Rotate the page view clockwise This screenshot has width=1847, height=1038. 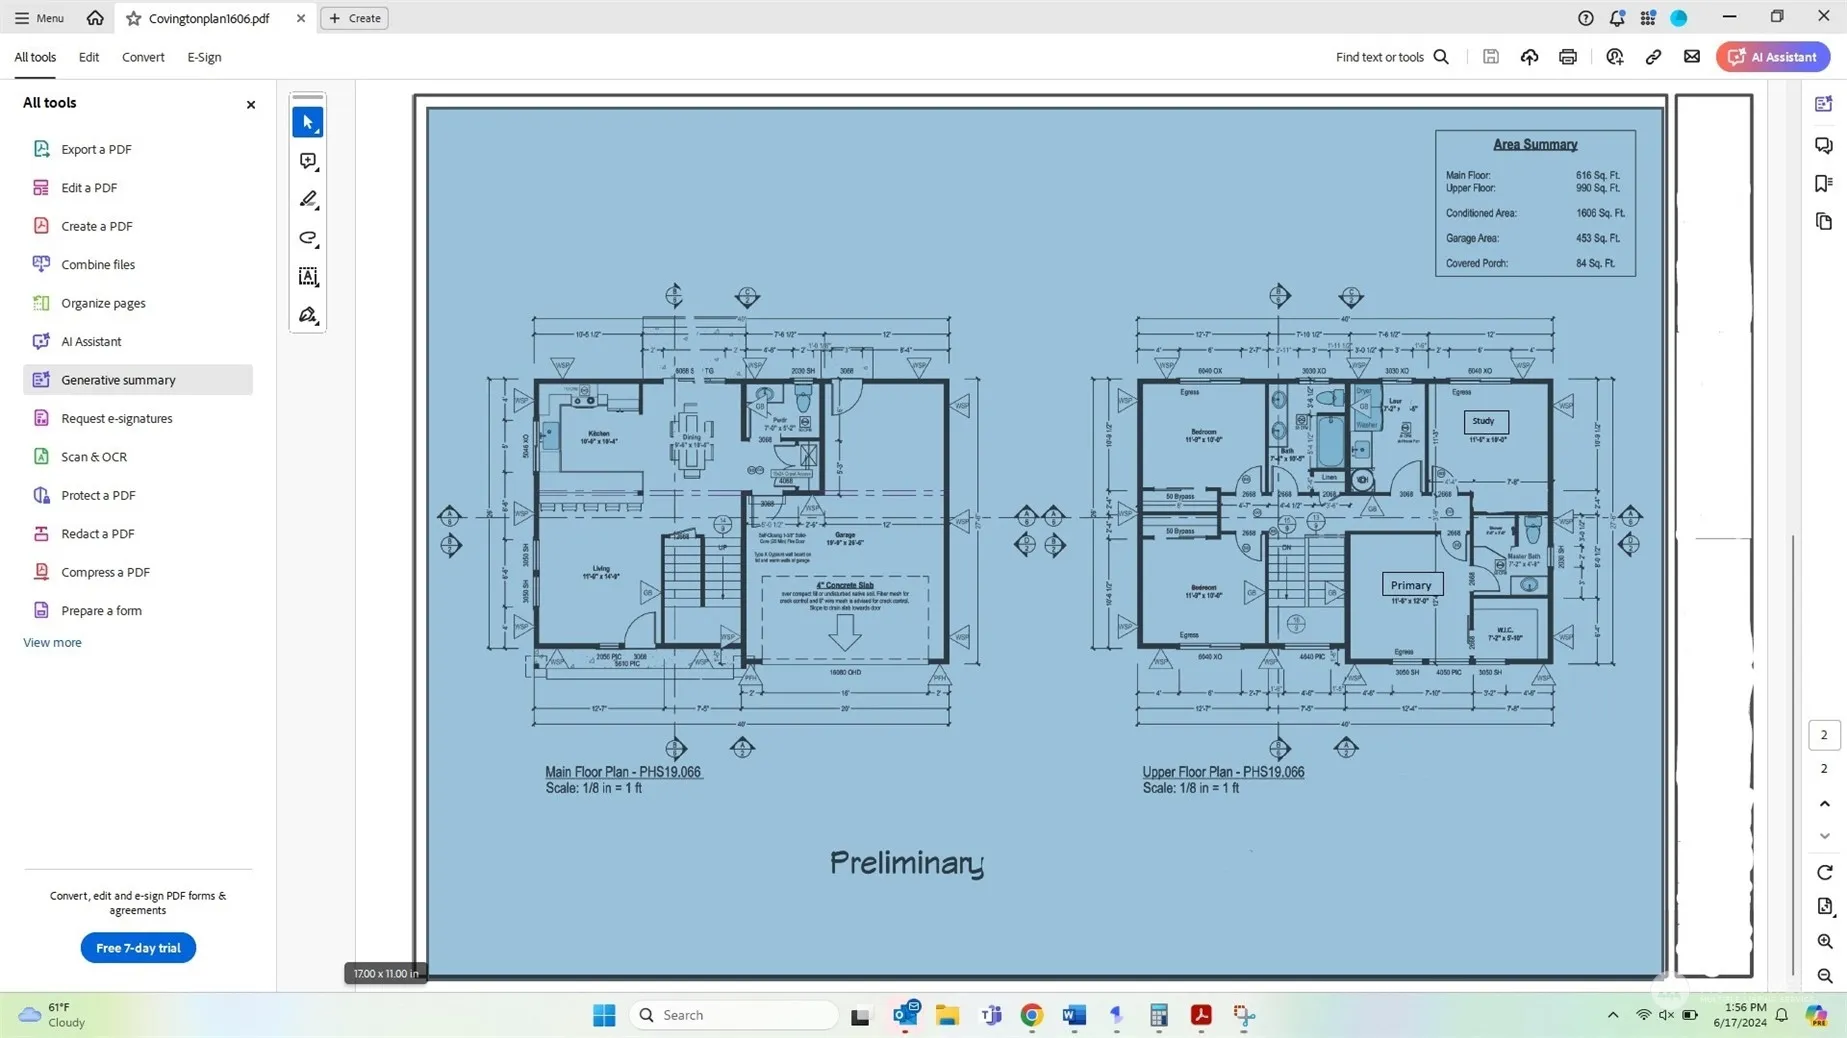(1824, 872)
